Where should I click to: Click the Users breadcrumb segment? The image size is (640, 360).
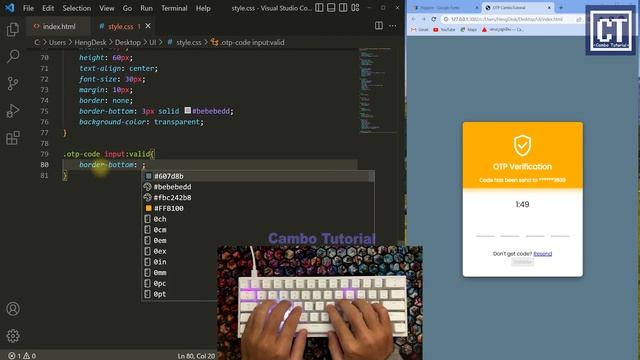57,42
